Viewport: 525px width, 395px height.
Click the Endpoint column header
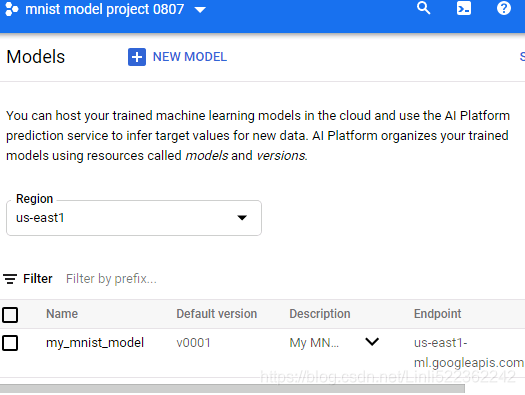coord(437,314)
